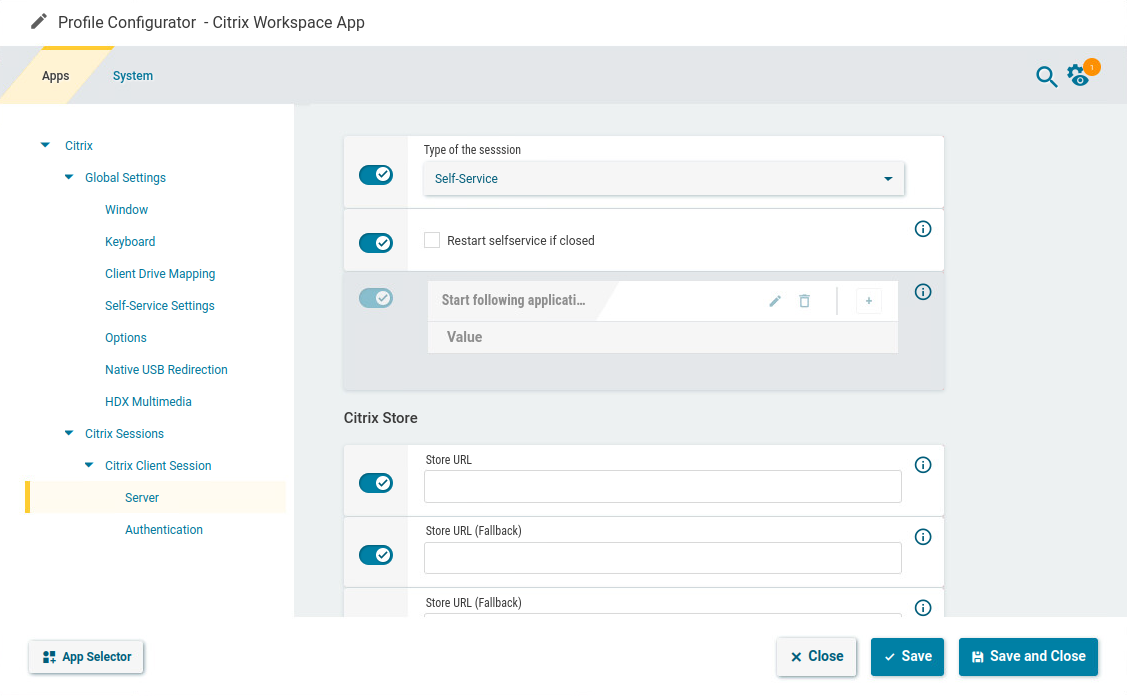Switch to the Apps tab
This screenshot has width=1127, height=696.
click(55, 75)
